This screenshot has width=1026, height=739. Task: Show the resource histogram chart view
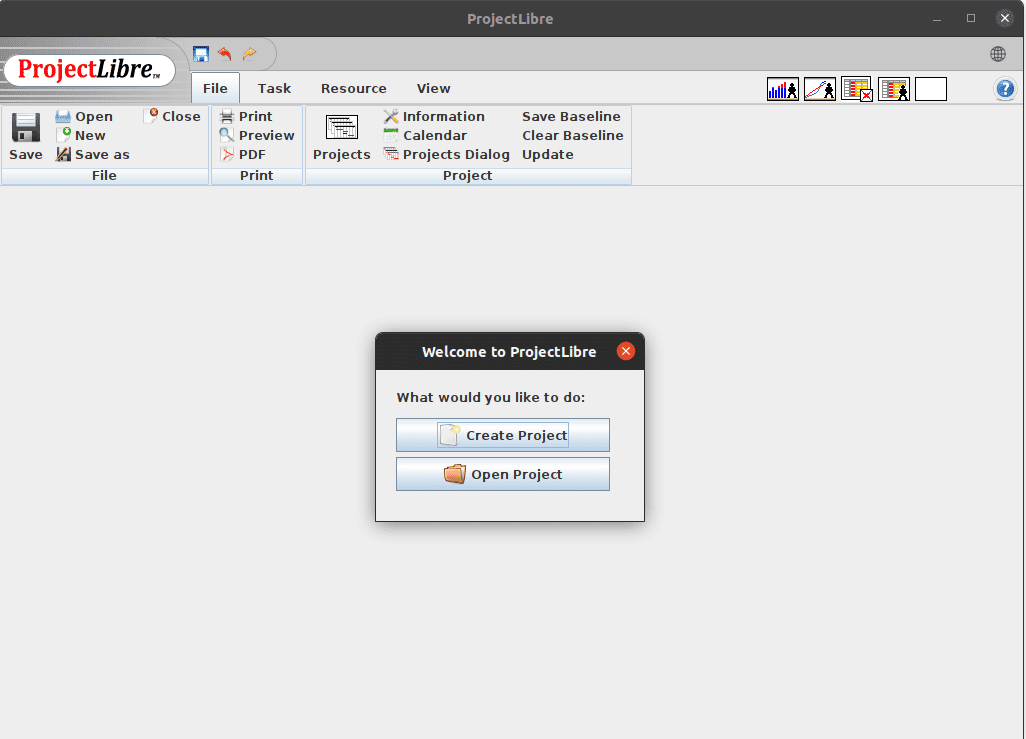[783, 89]
